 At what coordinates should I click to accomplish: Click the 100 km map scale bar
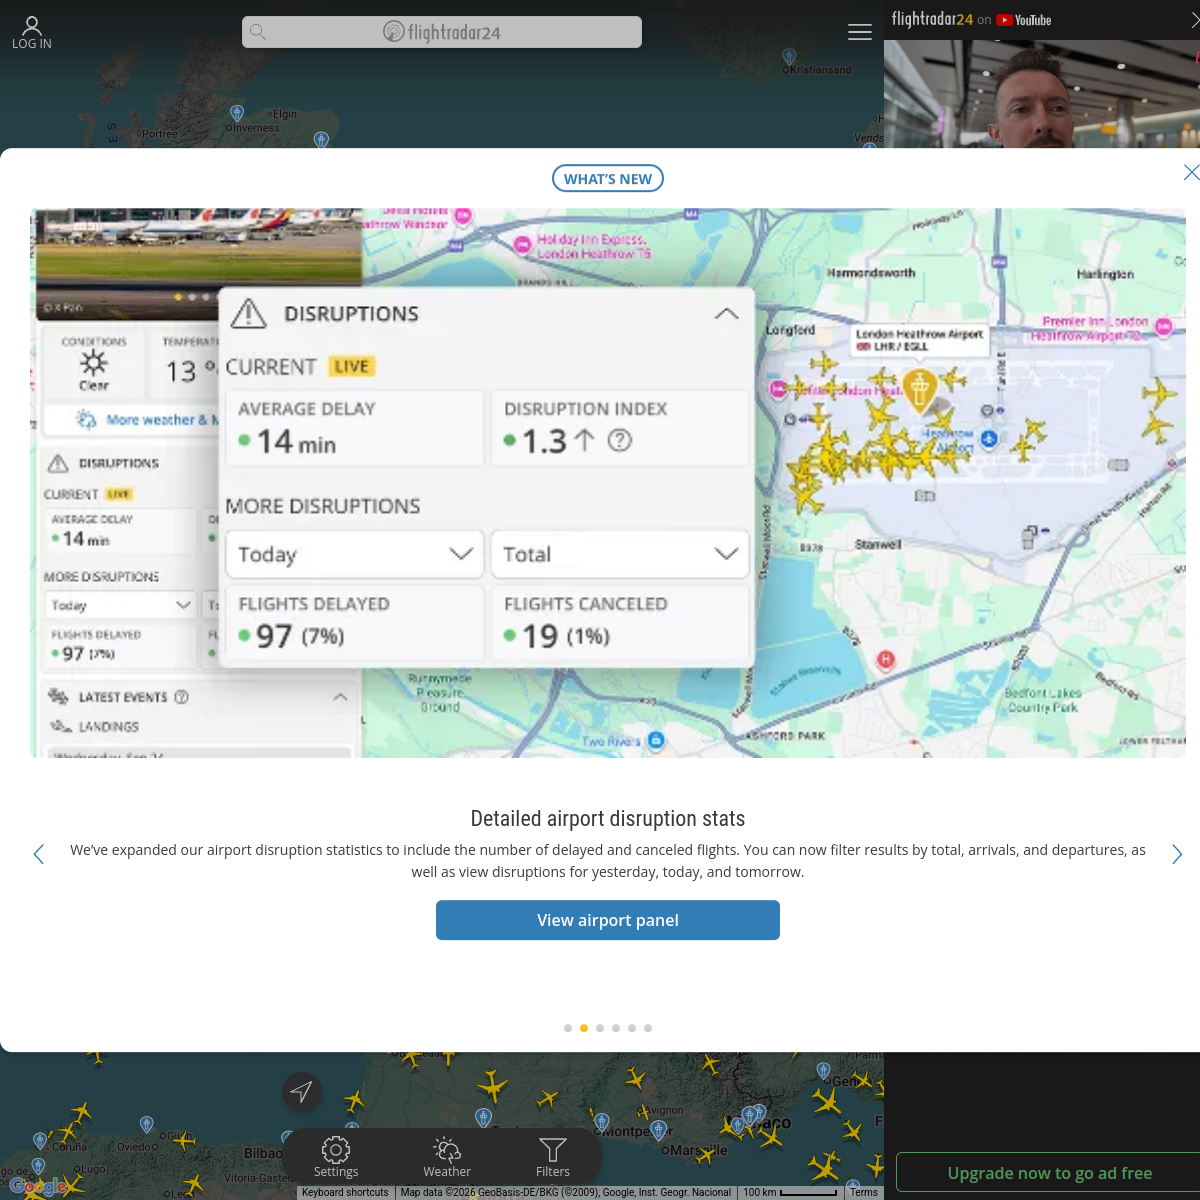click(788, 1191)
